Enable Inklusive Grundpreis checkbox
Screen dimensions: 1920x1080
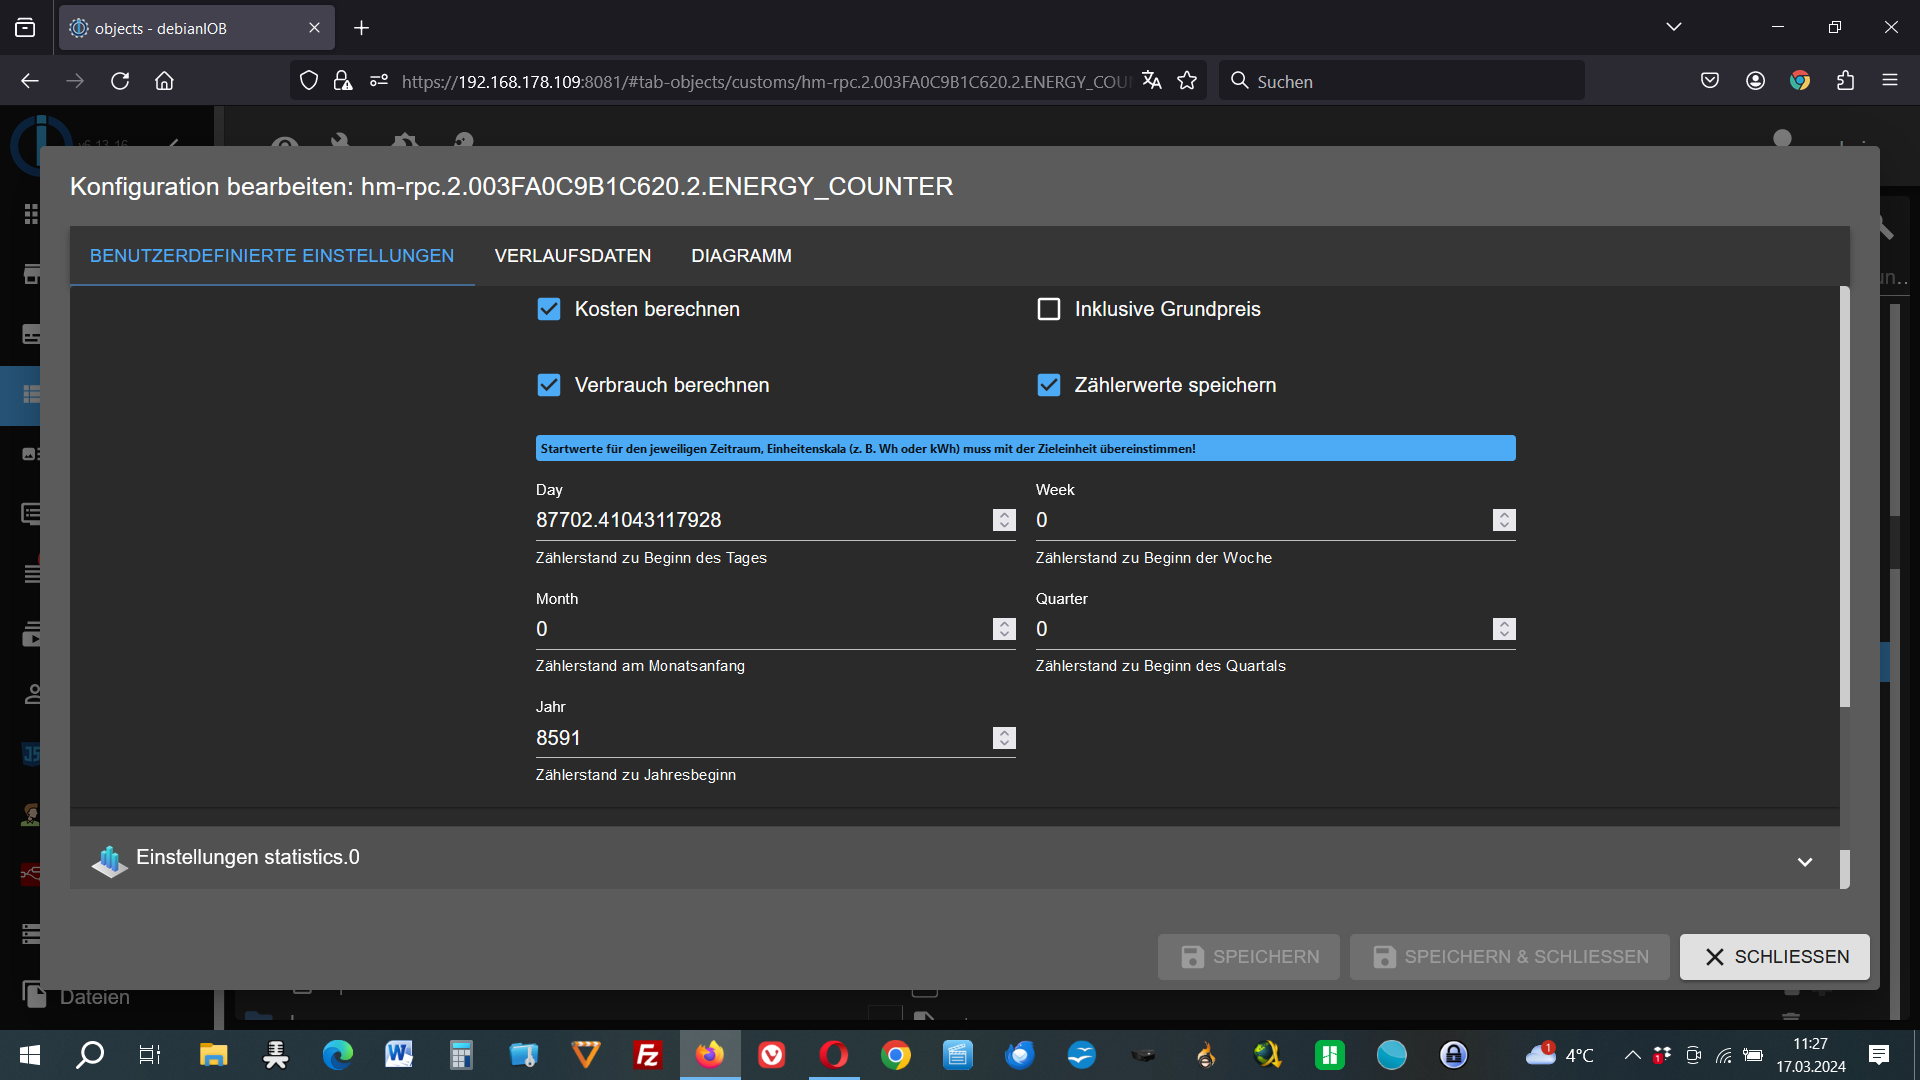[x=1049, y=309]
